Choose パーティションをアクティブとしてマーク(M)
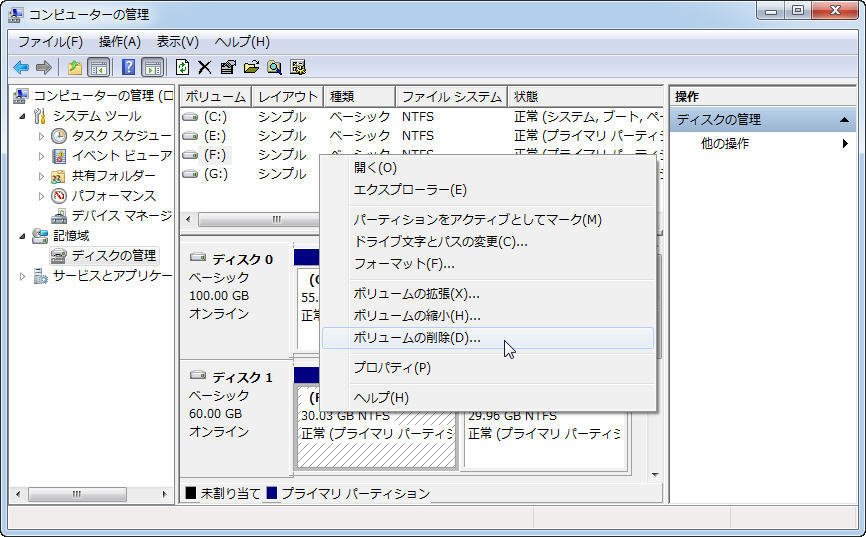 (489, 220)
